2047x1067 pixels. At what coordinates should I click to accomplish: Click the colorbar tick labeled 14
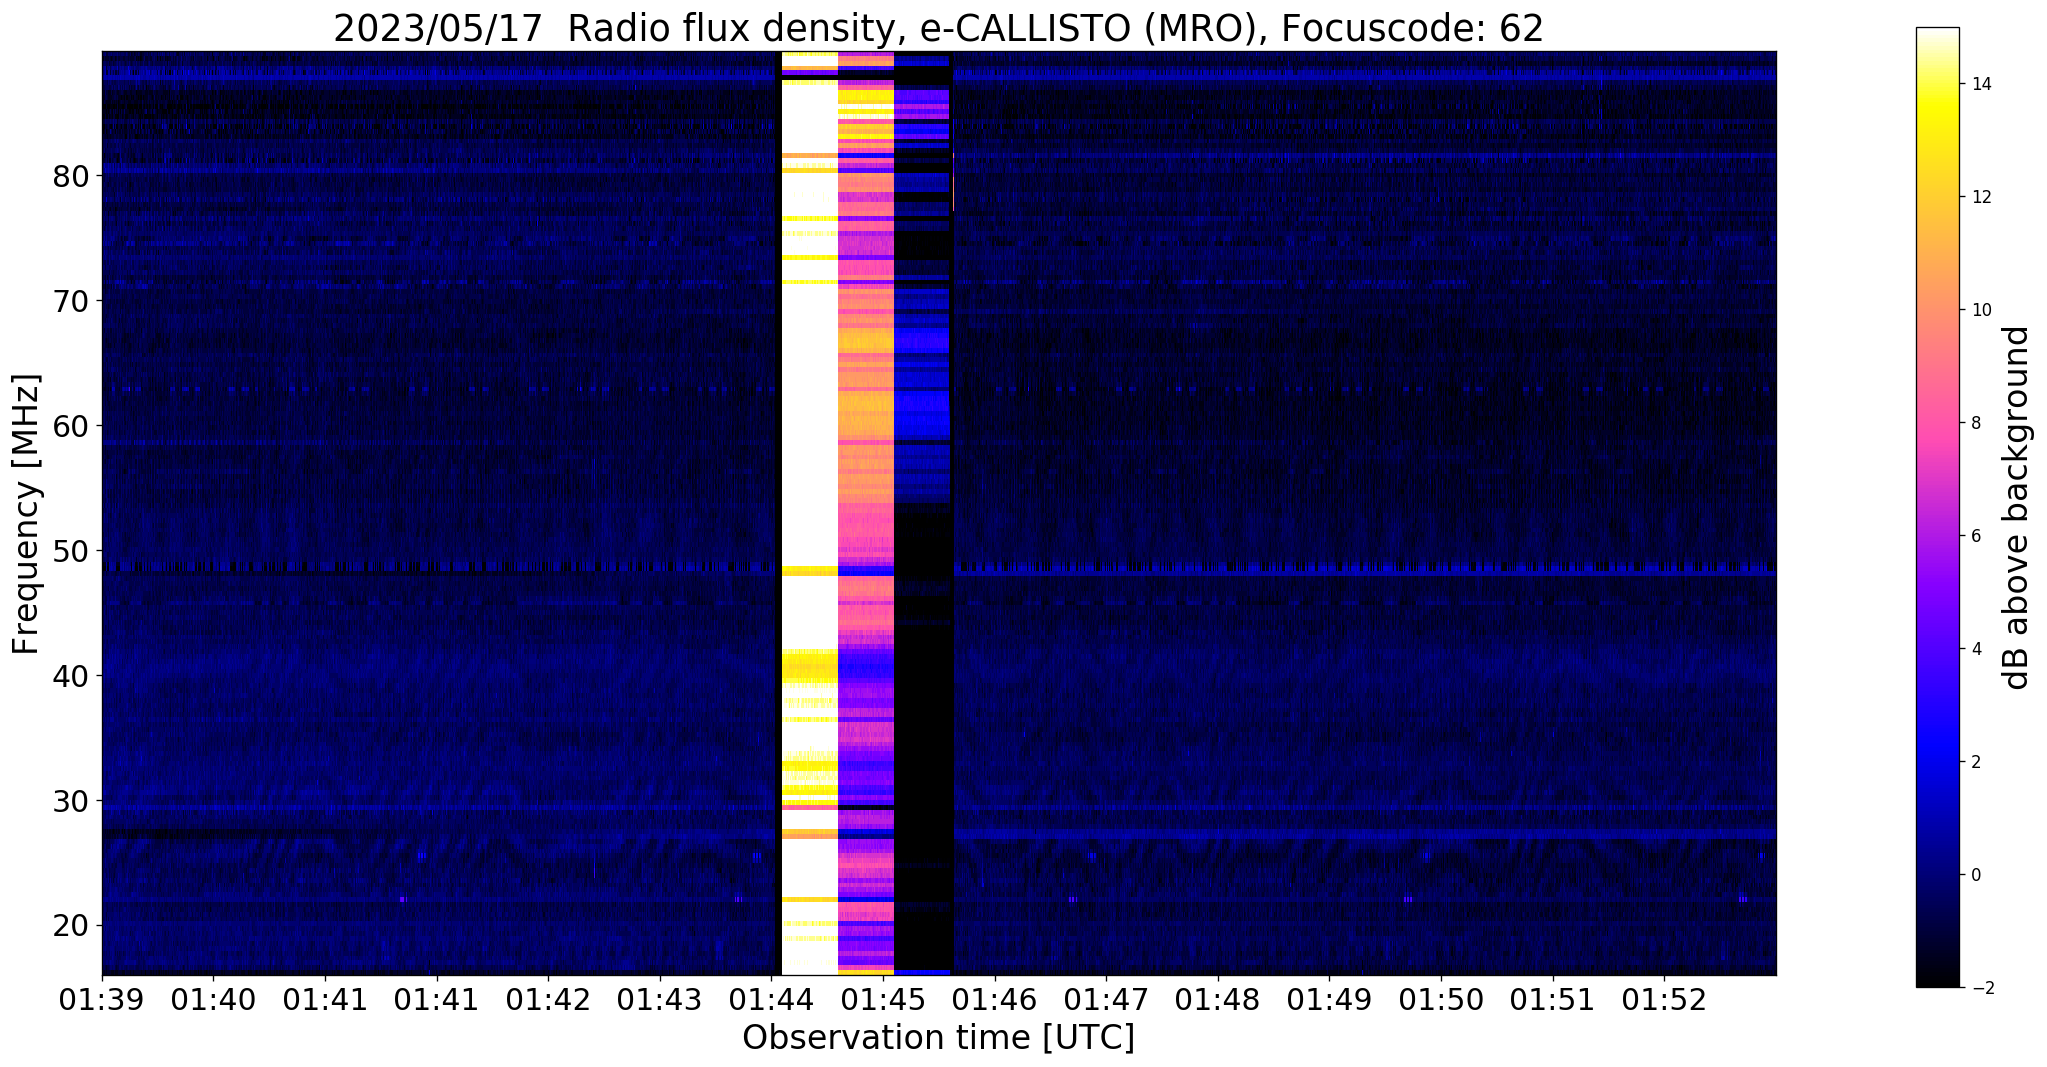[1979, 84]
